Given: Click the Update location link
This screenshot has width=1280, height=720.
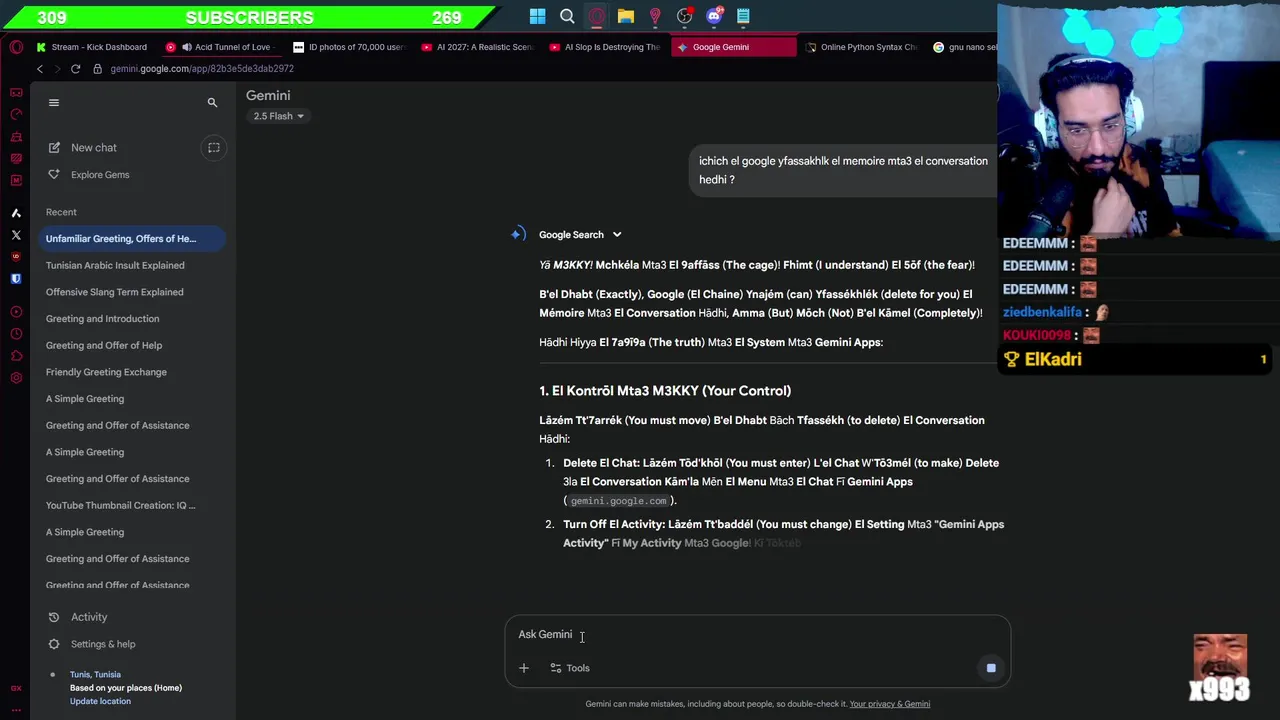Looking at the screenshot, I should pos(100,701).
